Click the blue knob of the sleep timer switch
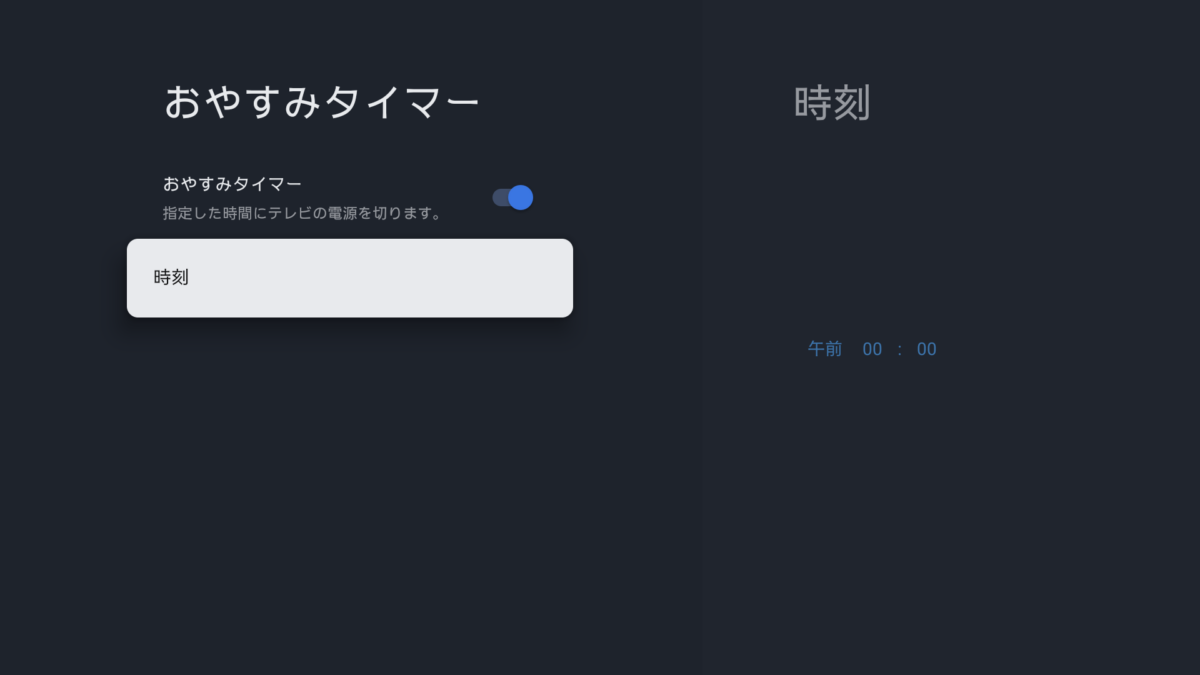Screen dimensions: 1200x675 [x=520, y=198]
